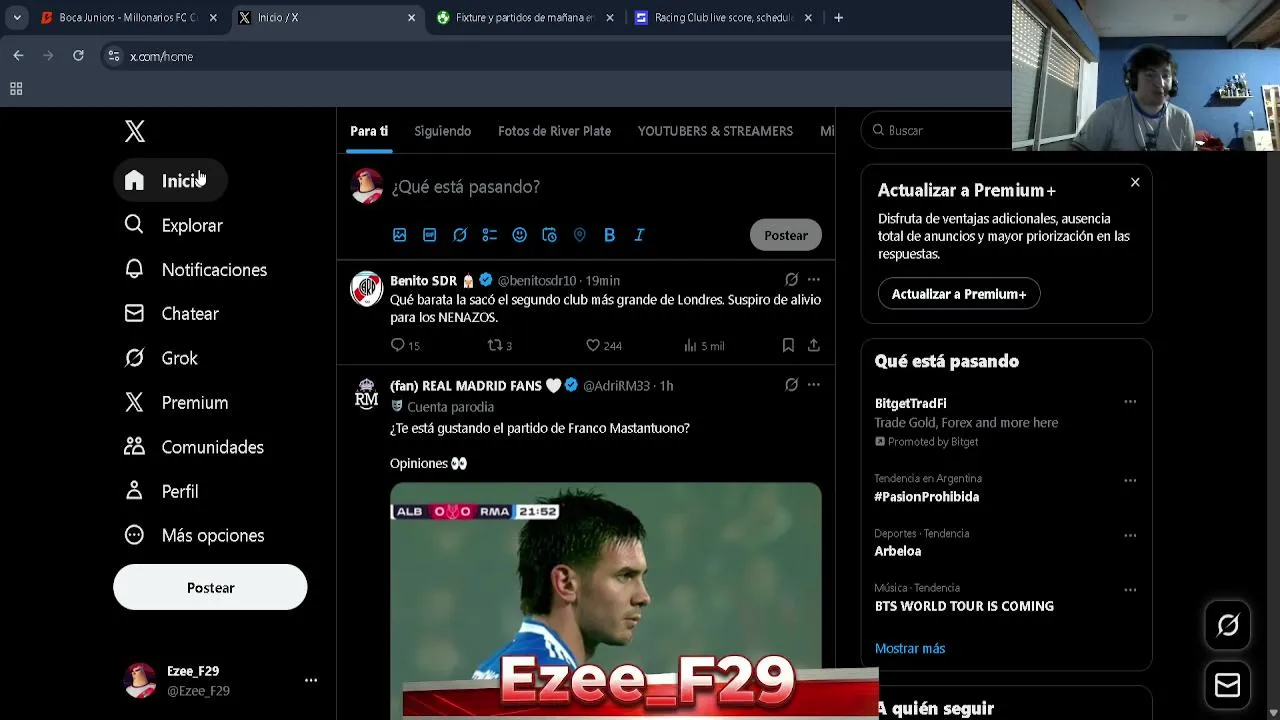The height and width of the screenshot is (720, 1280).
Task: Open the browser tab search dropdown
Action: click(x=17, y=17)
